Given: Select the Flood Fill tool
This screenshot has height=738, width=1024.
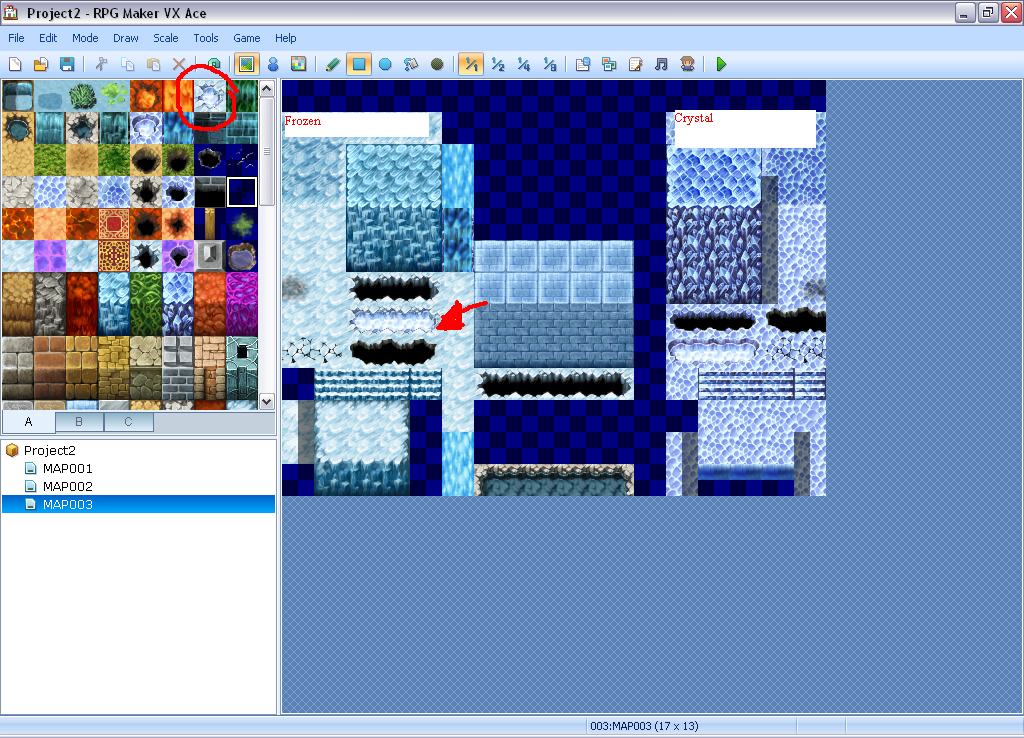Looking at the screenshot, I should [x=411, y=64].
